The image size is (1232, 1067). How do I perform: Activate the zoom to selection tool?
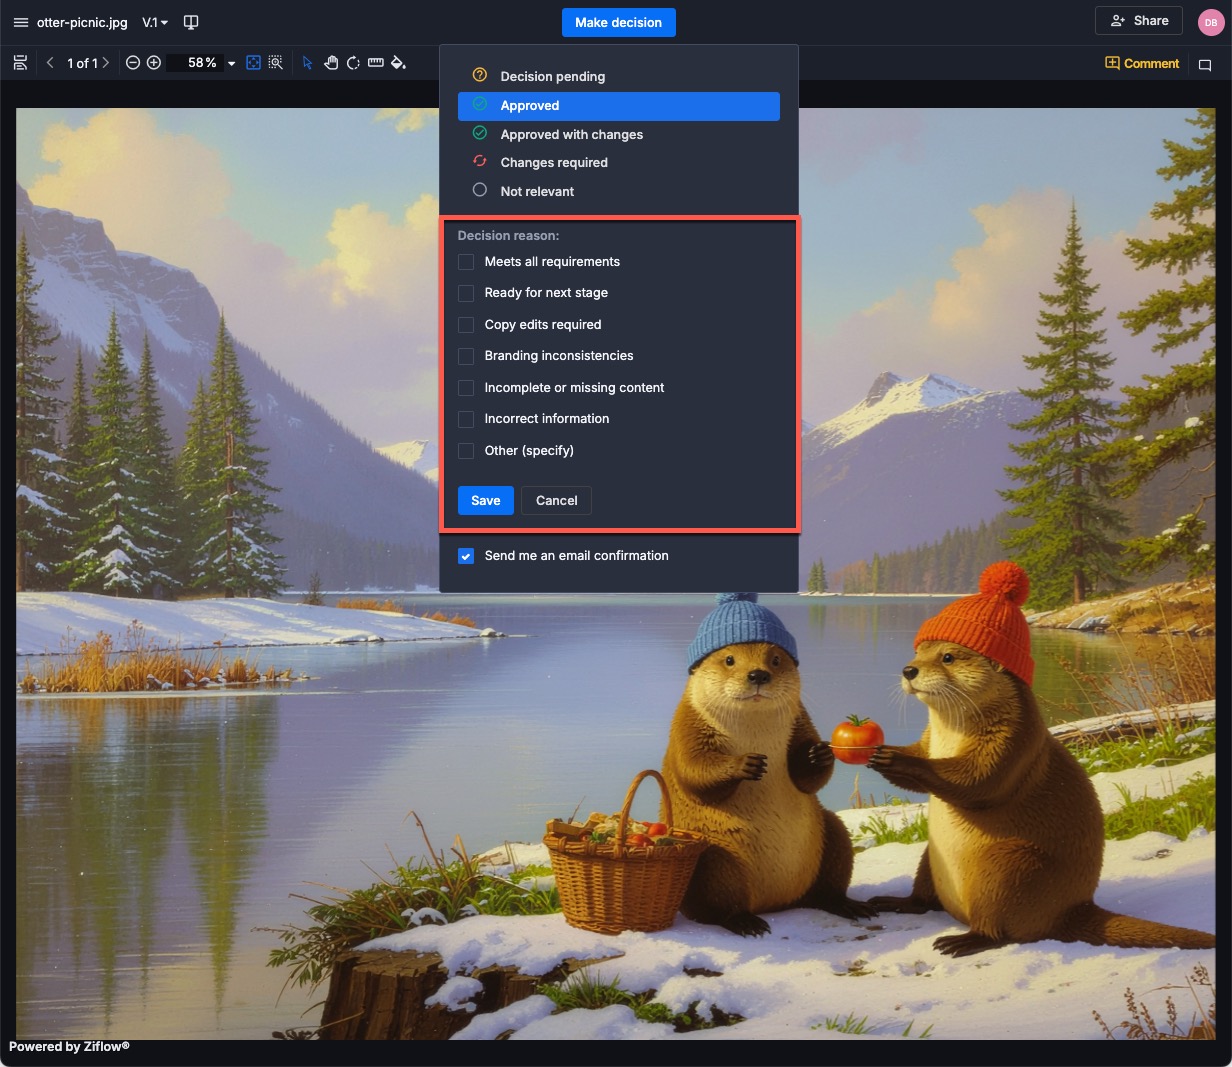point(275,63)
